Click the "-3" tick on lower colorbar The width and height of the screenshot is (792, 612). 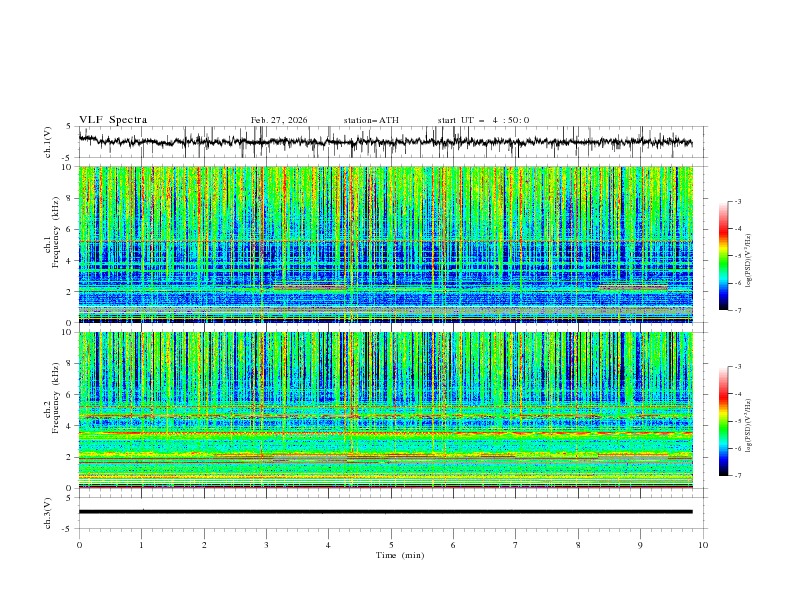[738, 367]
